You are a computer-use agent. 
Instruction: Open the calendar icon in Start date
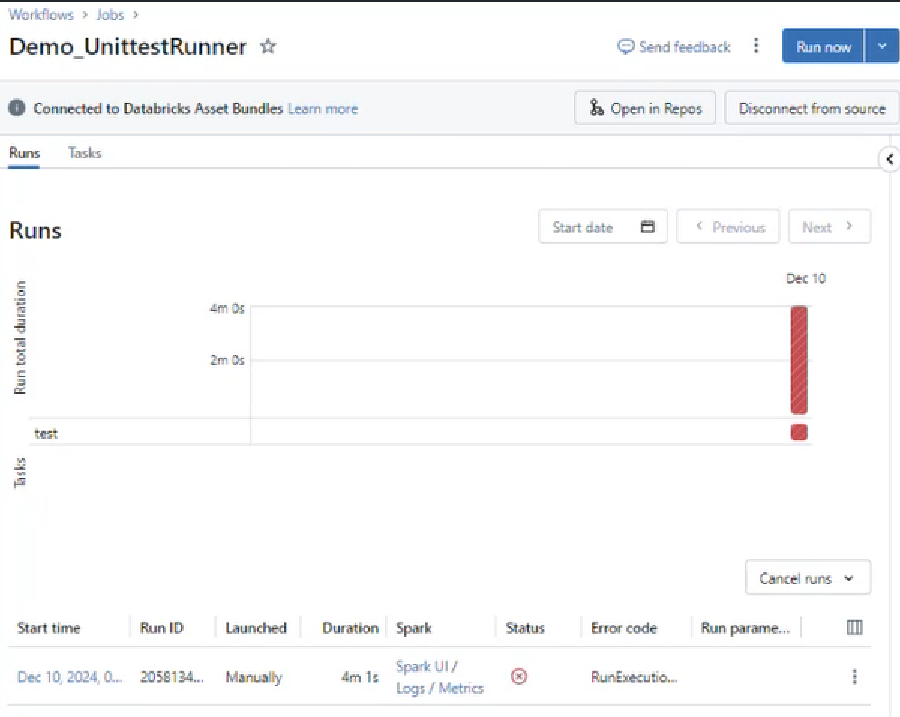tap(647, 227)
